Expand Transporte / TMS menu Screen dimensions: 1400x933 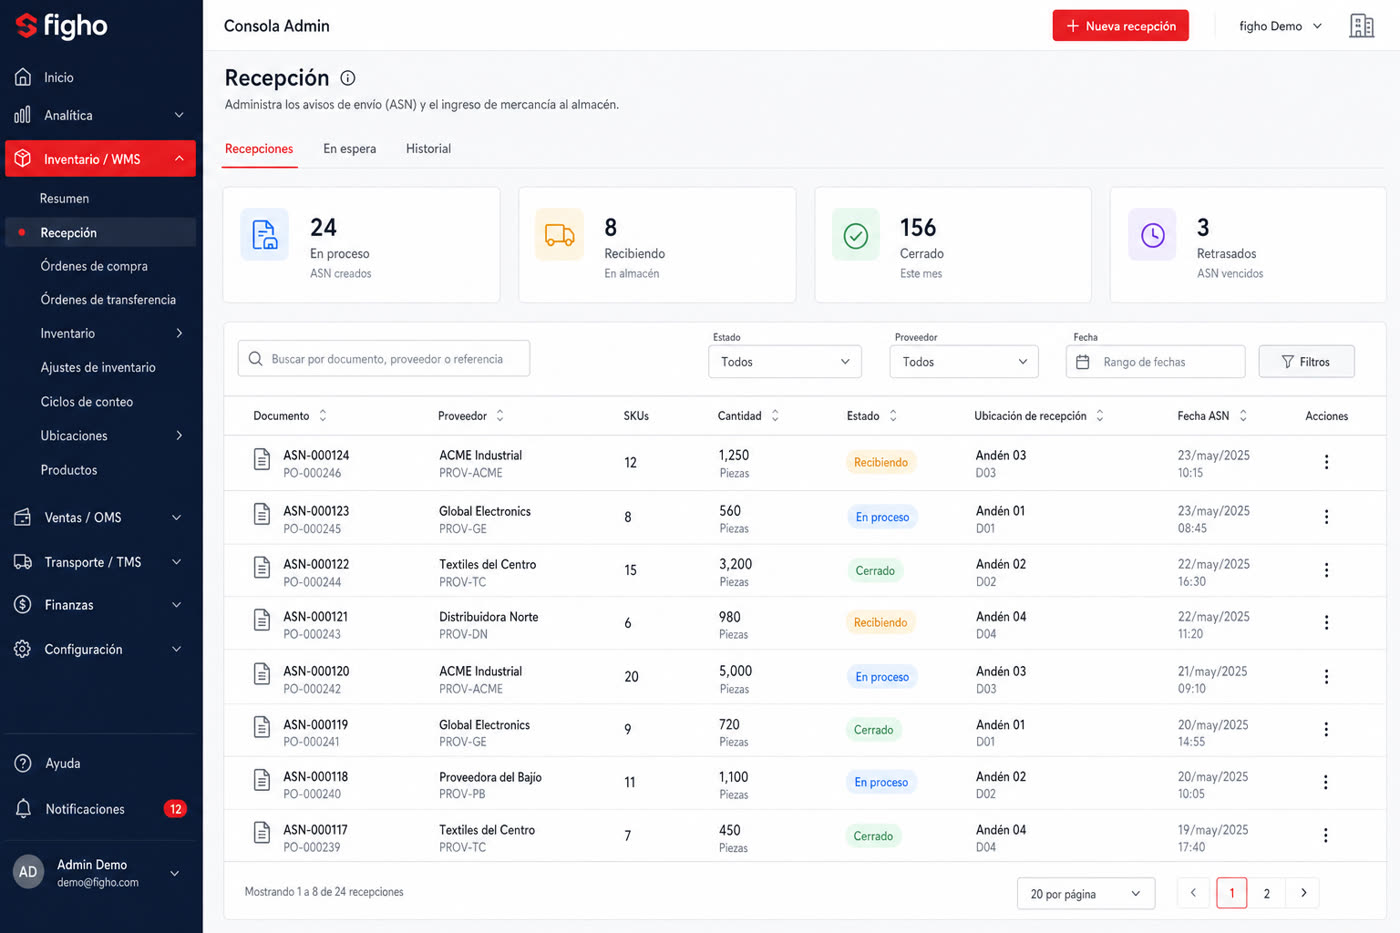(x=177, y=562)
